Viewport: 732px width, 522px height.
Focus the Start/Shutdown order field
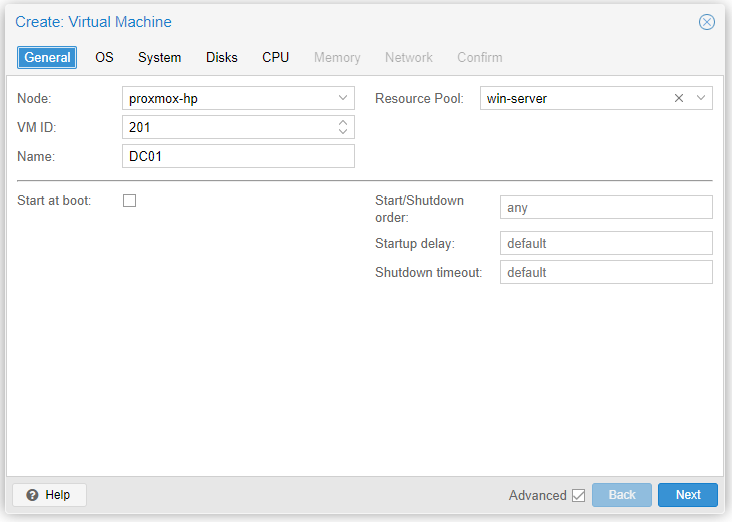pyautogui.click(x=606, y=207)
